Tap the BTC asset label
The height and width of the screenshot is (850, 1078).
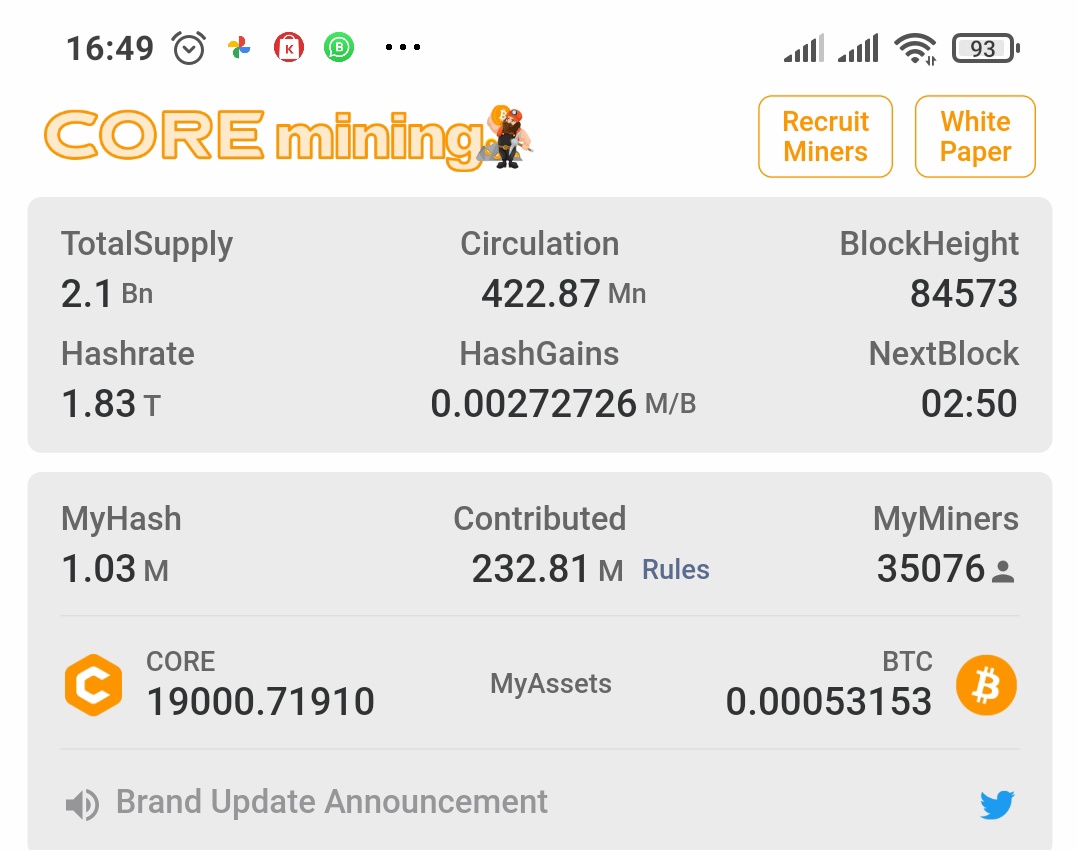(x=908, y=662)
